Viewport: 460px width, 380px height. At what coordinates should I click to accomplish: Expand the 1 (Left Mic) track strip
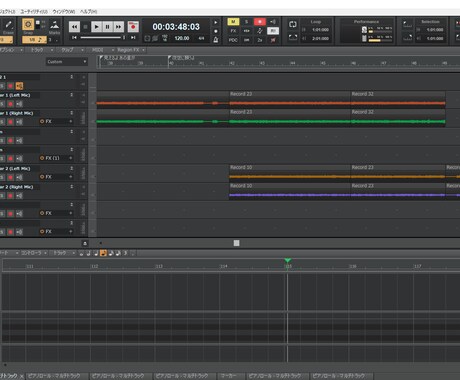(71, 95)
